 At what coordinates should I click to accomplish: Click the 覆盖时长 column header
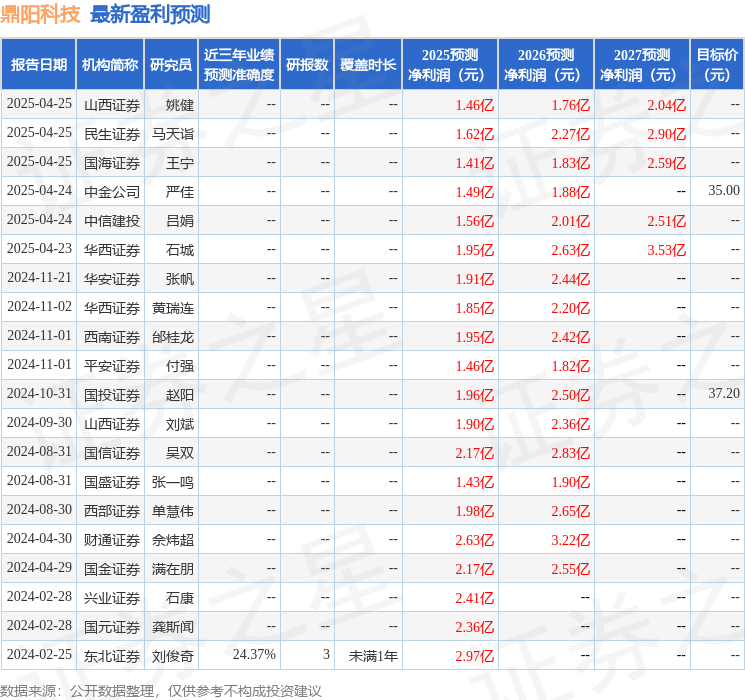click(x=368, y=64)
